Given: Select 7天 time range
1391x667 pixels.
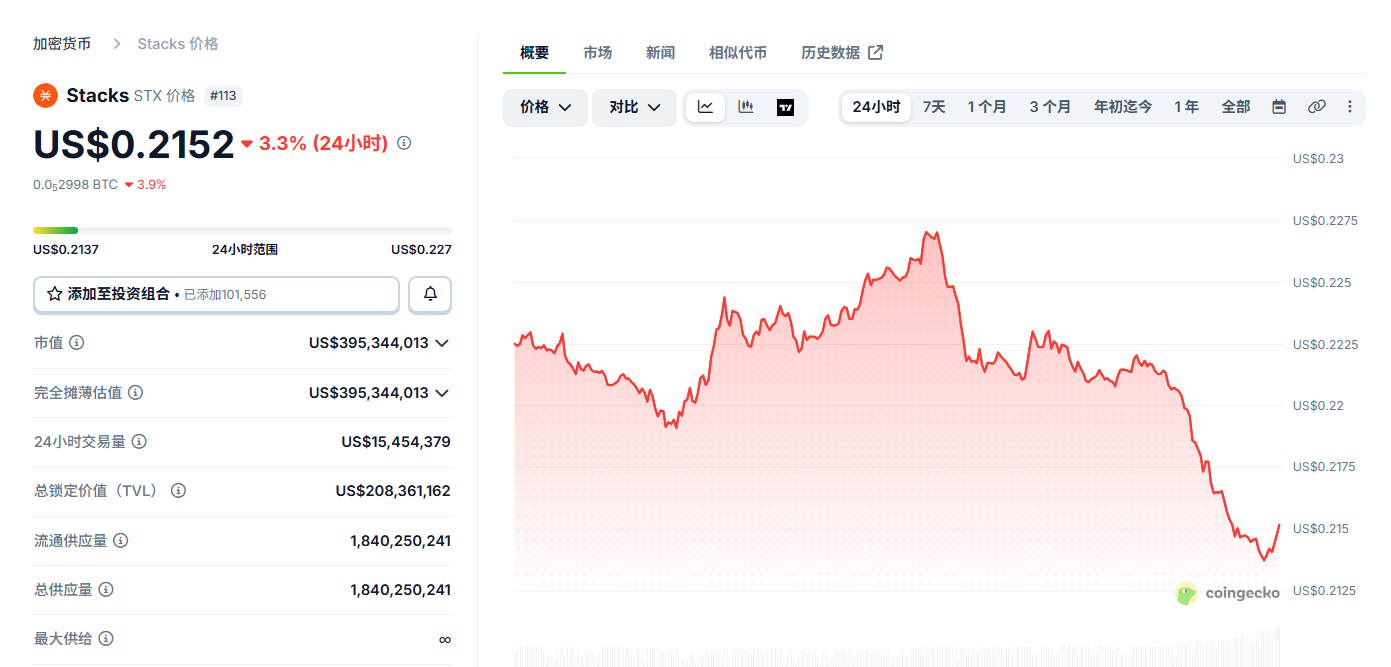Looking at the screenshot, I should (x=934, y=107).
